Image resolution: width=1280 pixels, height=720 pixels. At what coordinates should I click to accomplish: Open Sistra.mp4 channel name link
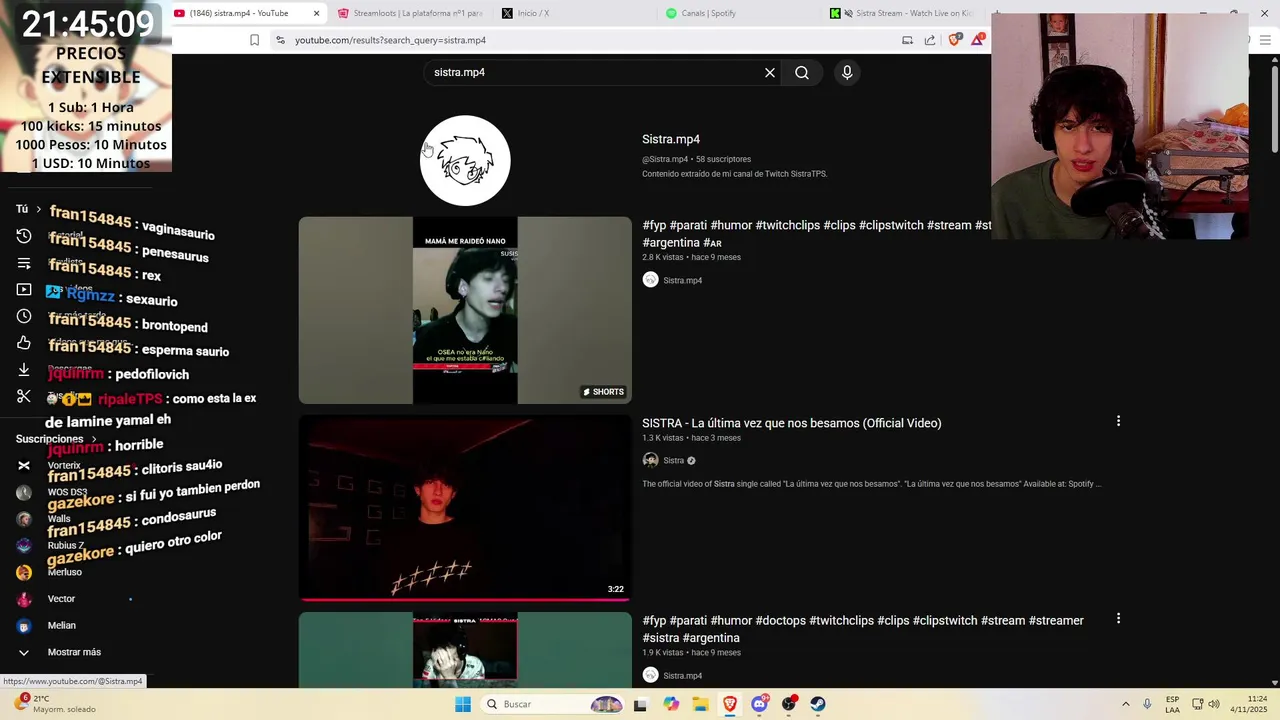tap(671, 139)
